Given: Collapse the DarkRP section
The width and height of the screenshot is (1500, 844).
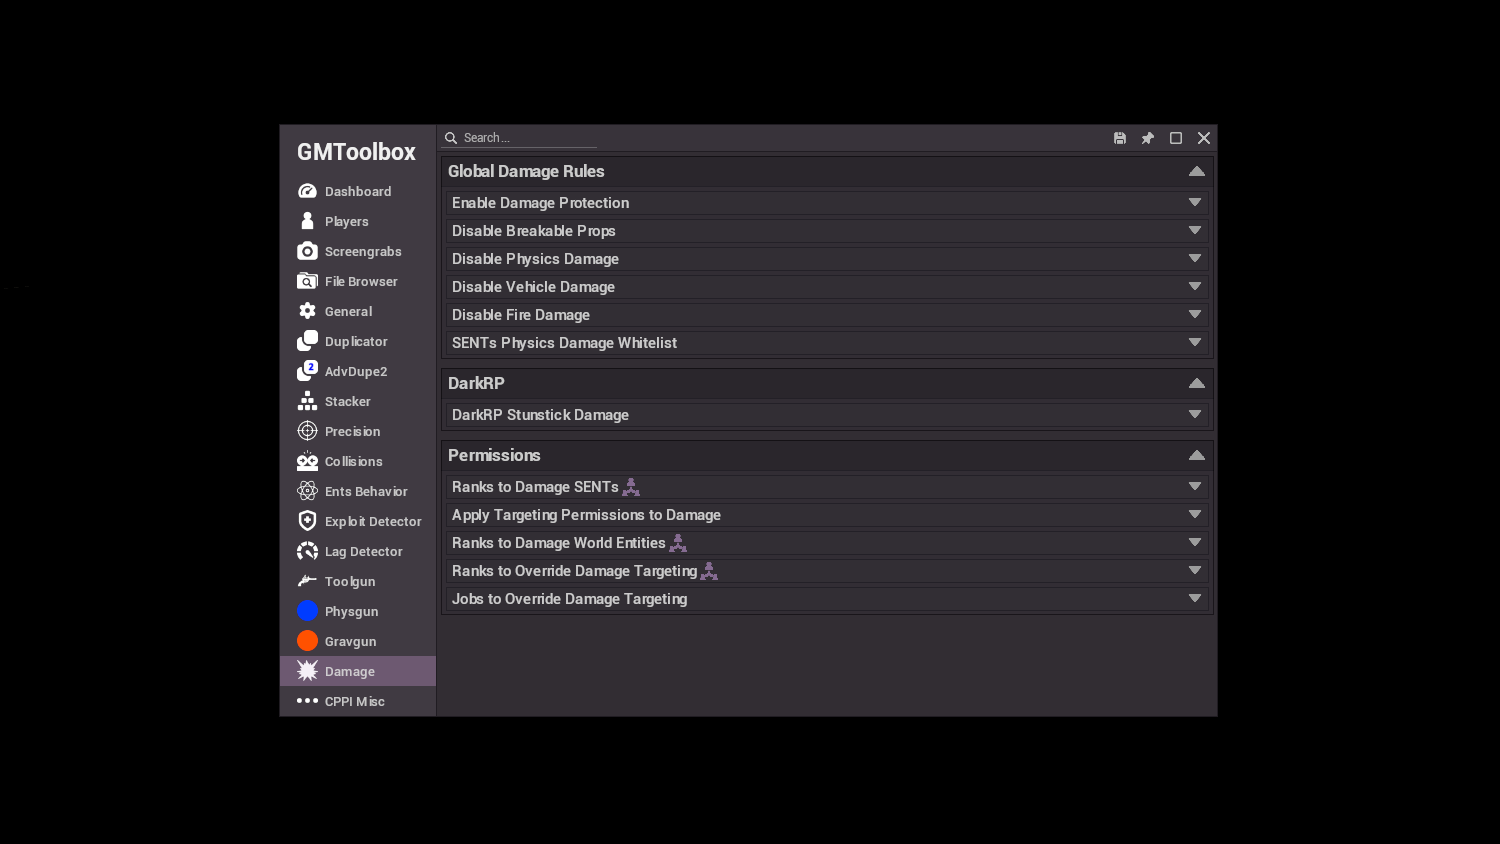Looking at the screenshot, I should point(1196,383).
